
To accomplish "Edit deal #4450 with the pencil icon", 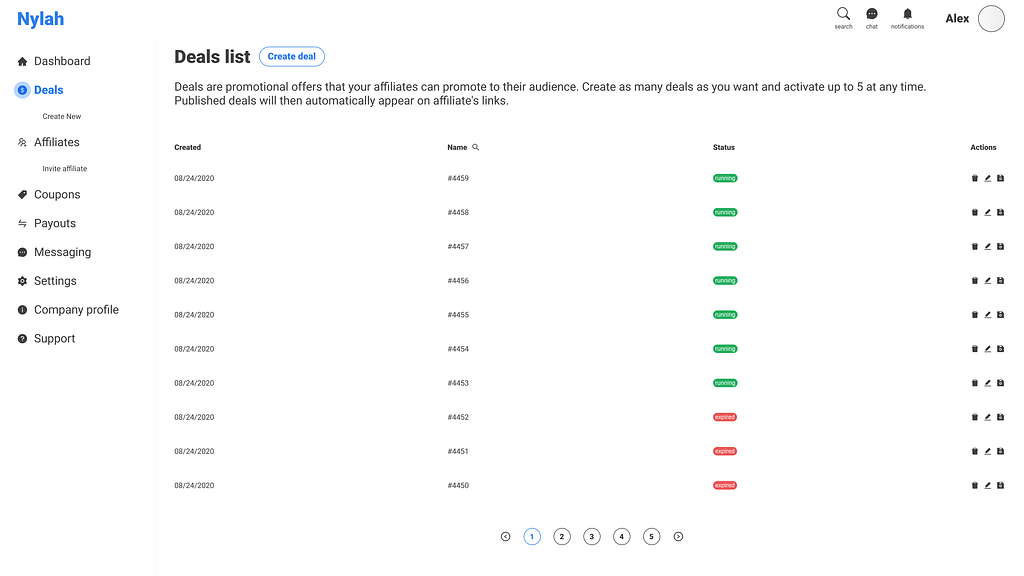I will point(988,486).
